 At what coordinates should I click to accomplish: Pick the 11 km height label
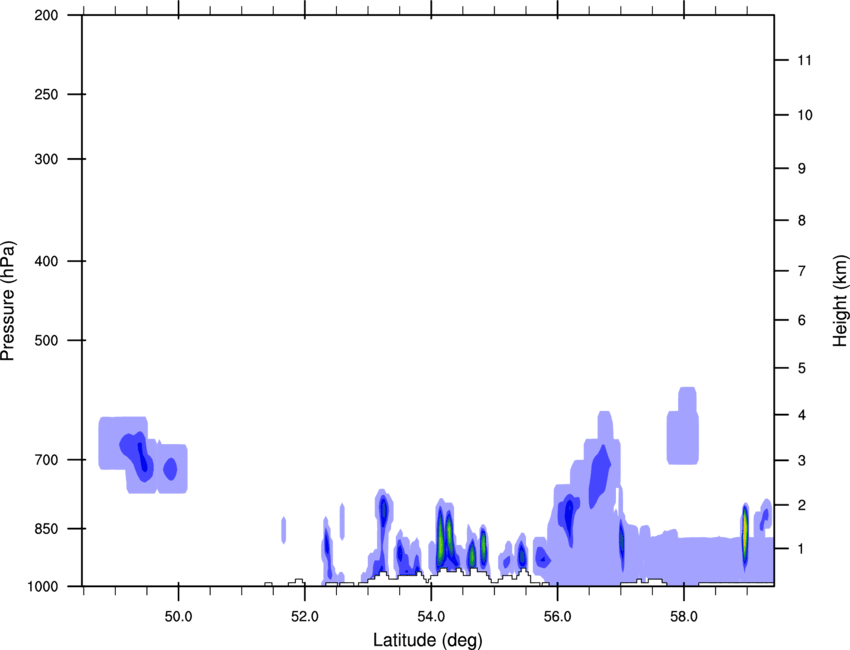(x=804, y=60)
